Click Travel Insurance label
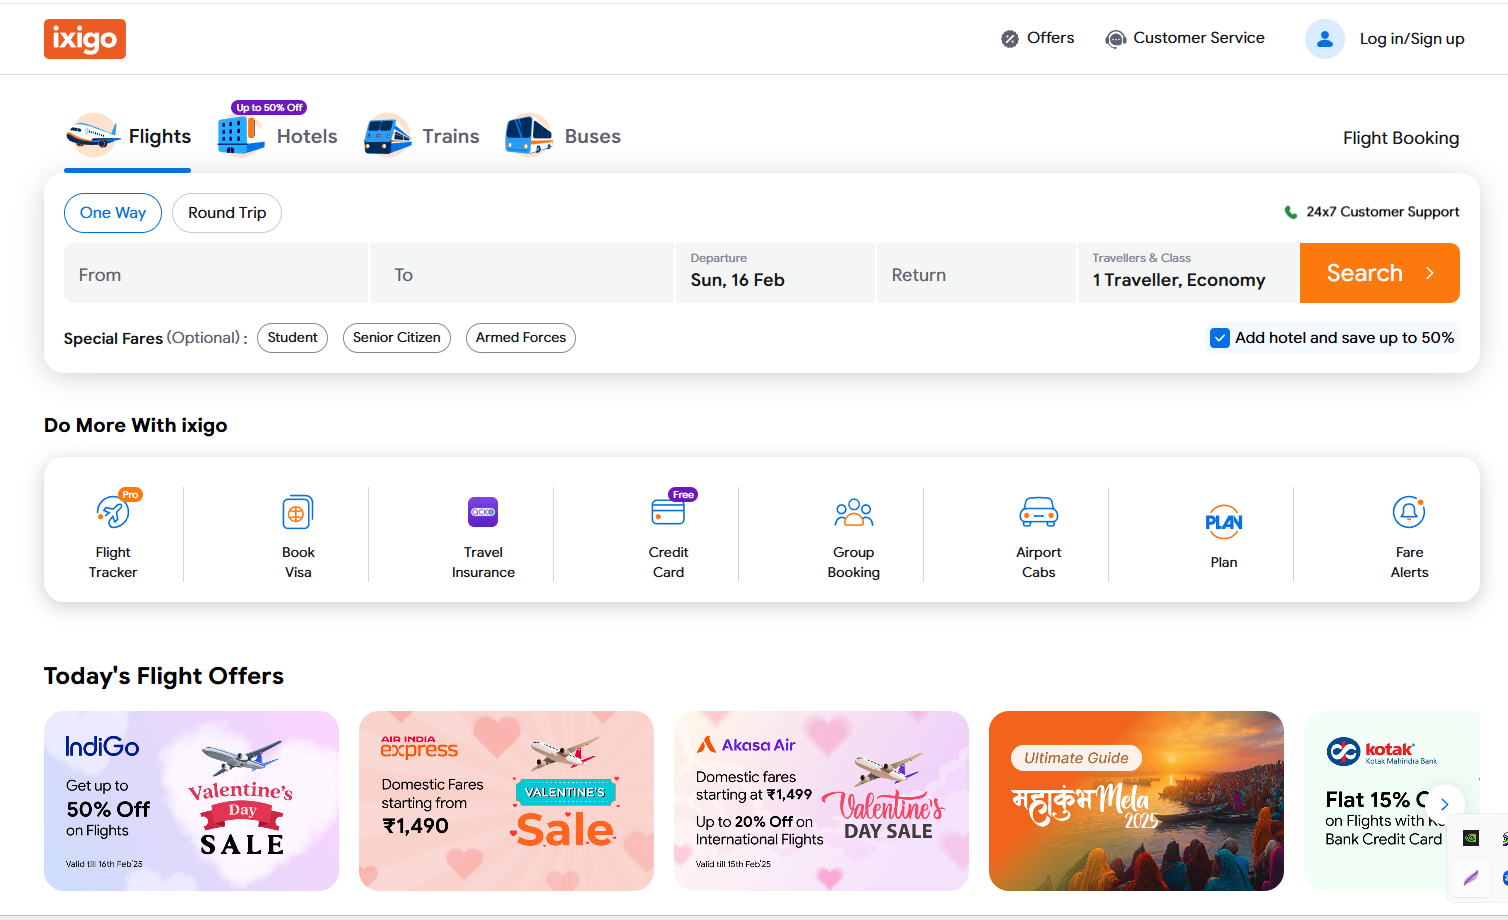 (x=483, y=562)
